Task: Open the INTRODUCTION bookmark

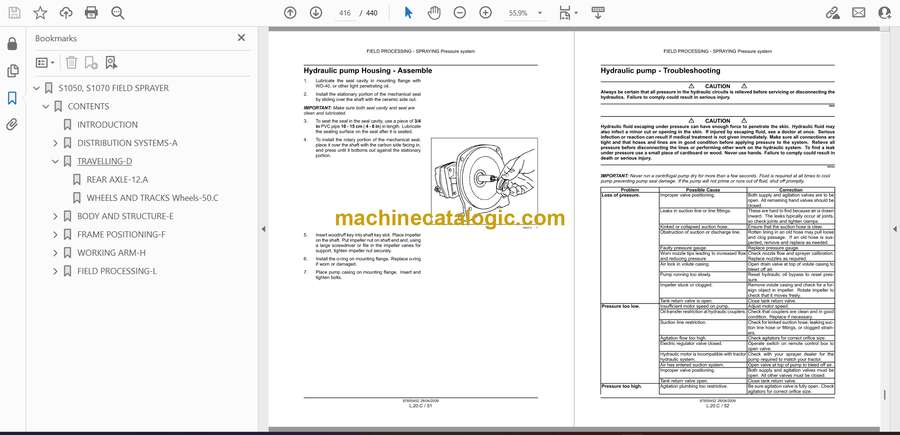Action: coord(107,125)
